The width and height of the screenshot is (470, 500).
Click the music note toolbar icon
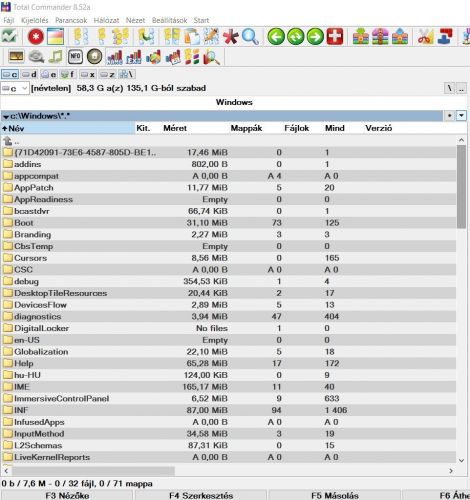tap(56, 57)
